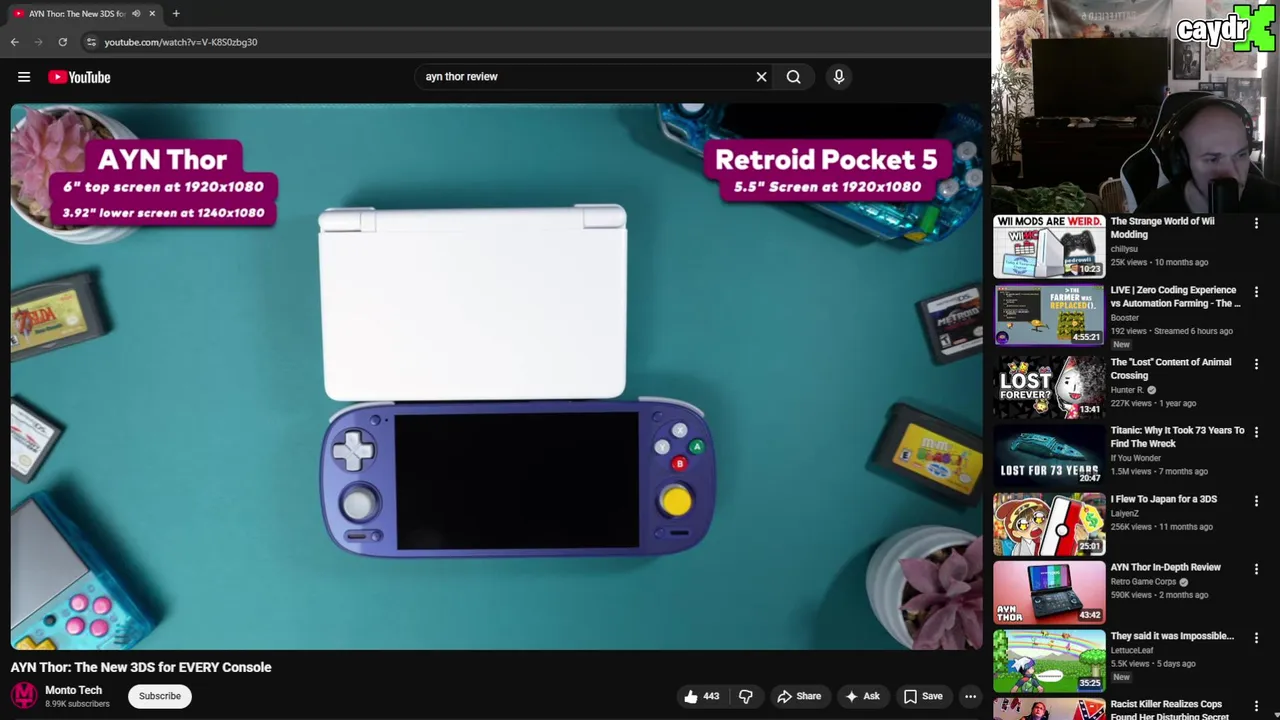Pause the playing video in player
The height and width of the screenshot is (720, 1280).
[x=496, y=377]
